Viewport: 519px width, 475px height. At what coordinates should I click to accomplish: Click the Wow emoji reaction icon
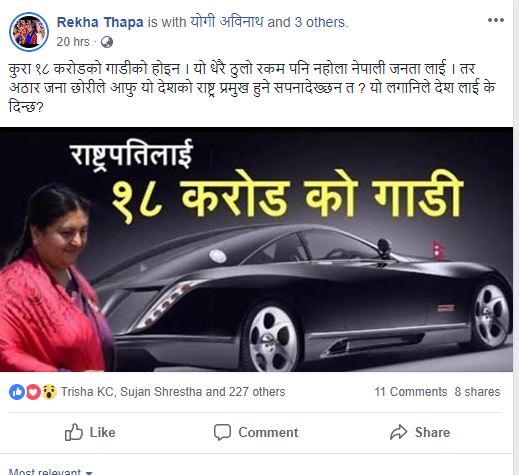click(x=49, y=392)
